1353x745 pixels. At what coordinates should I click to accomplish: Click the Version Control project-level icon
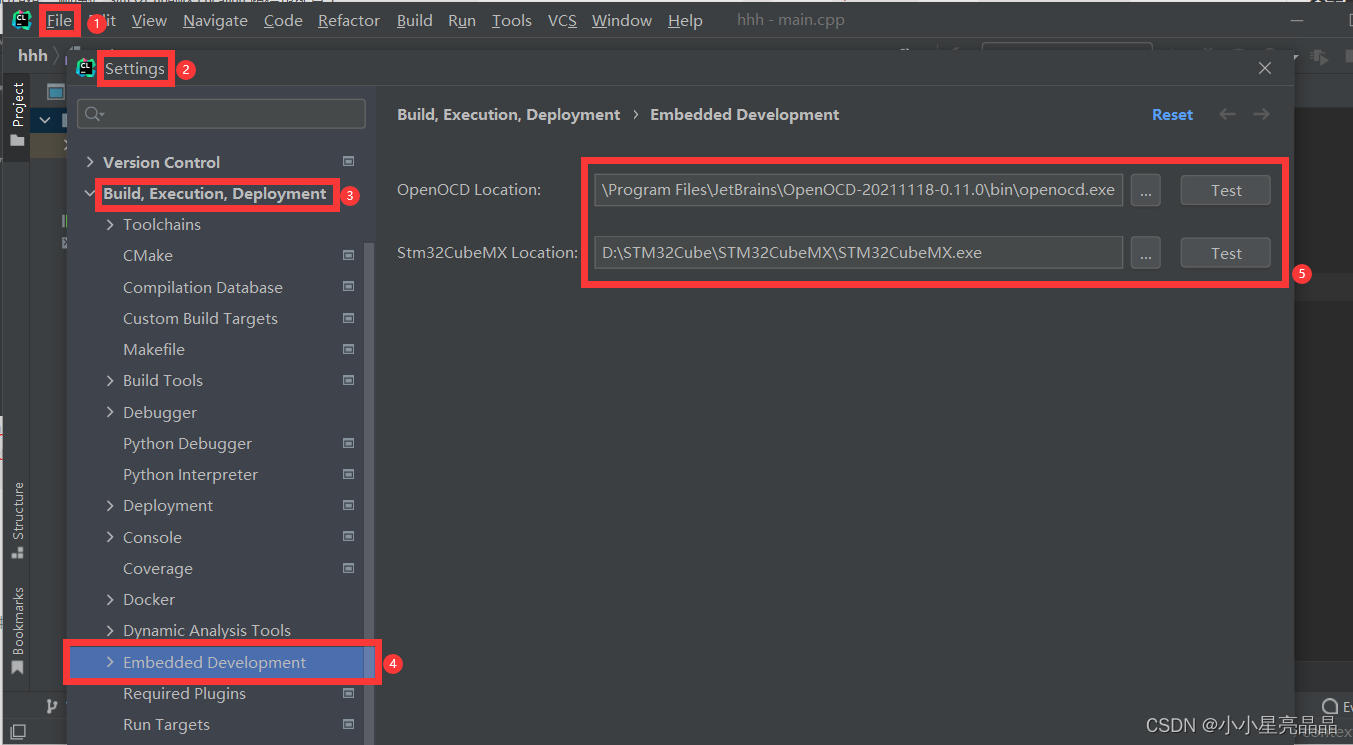click(x=348, y=161)
